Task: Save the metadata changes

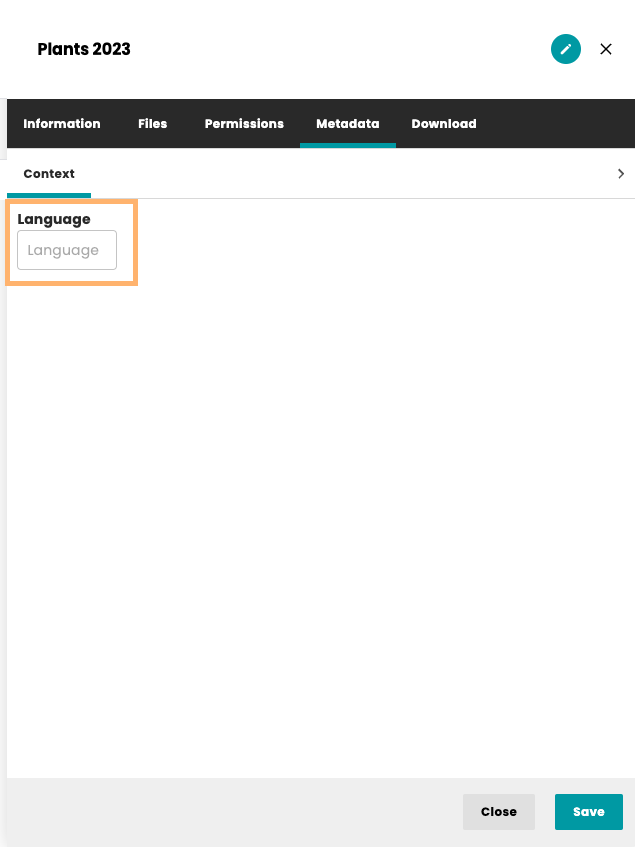Action: pyautogui.click(x=588, y=812)
